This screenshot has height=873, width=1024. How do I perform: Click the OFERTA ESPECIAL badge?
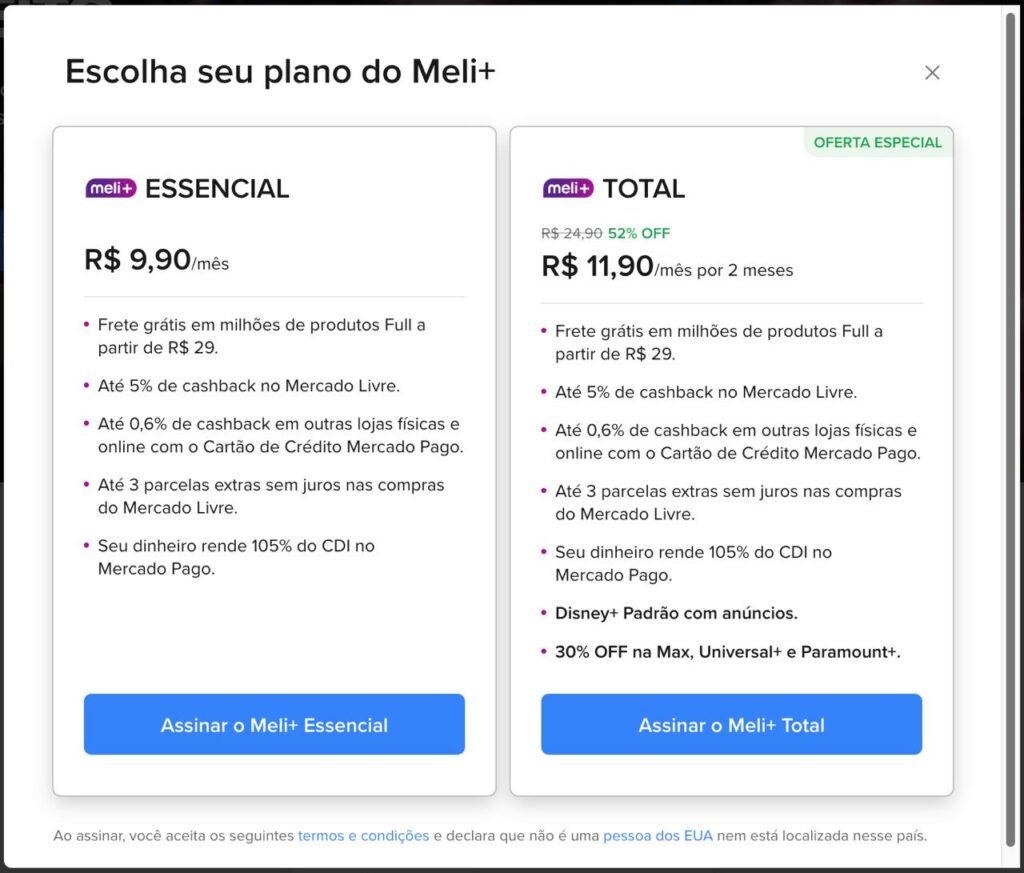tap(877, 143)
